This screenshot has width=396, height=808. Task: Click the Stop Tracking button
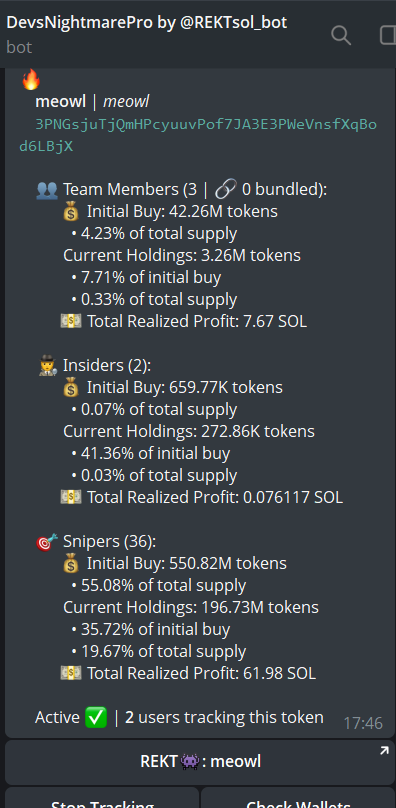coord(102,798)
